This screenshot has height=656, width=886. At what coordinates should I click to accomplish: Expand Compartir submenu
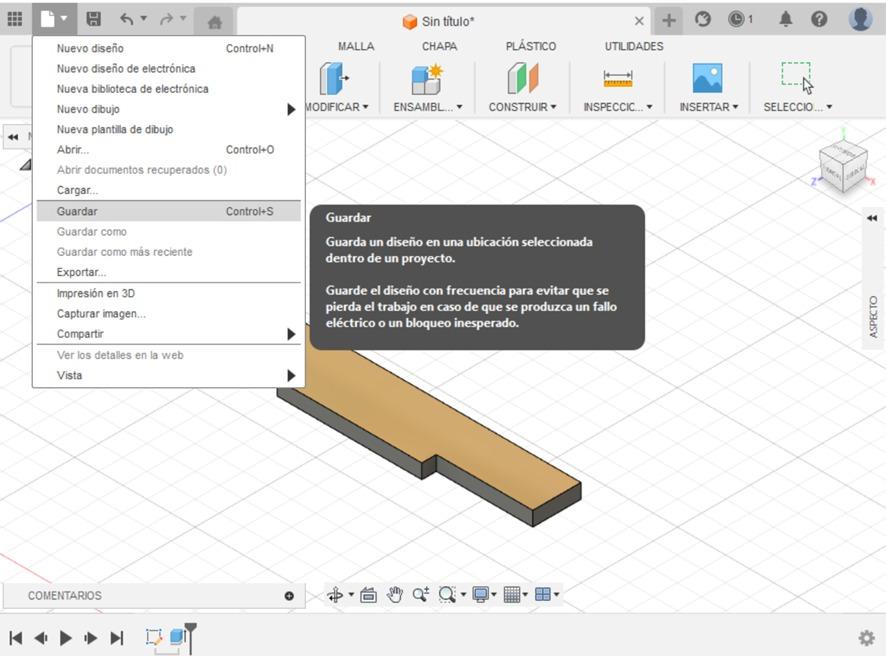coord(291,334)
